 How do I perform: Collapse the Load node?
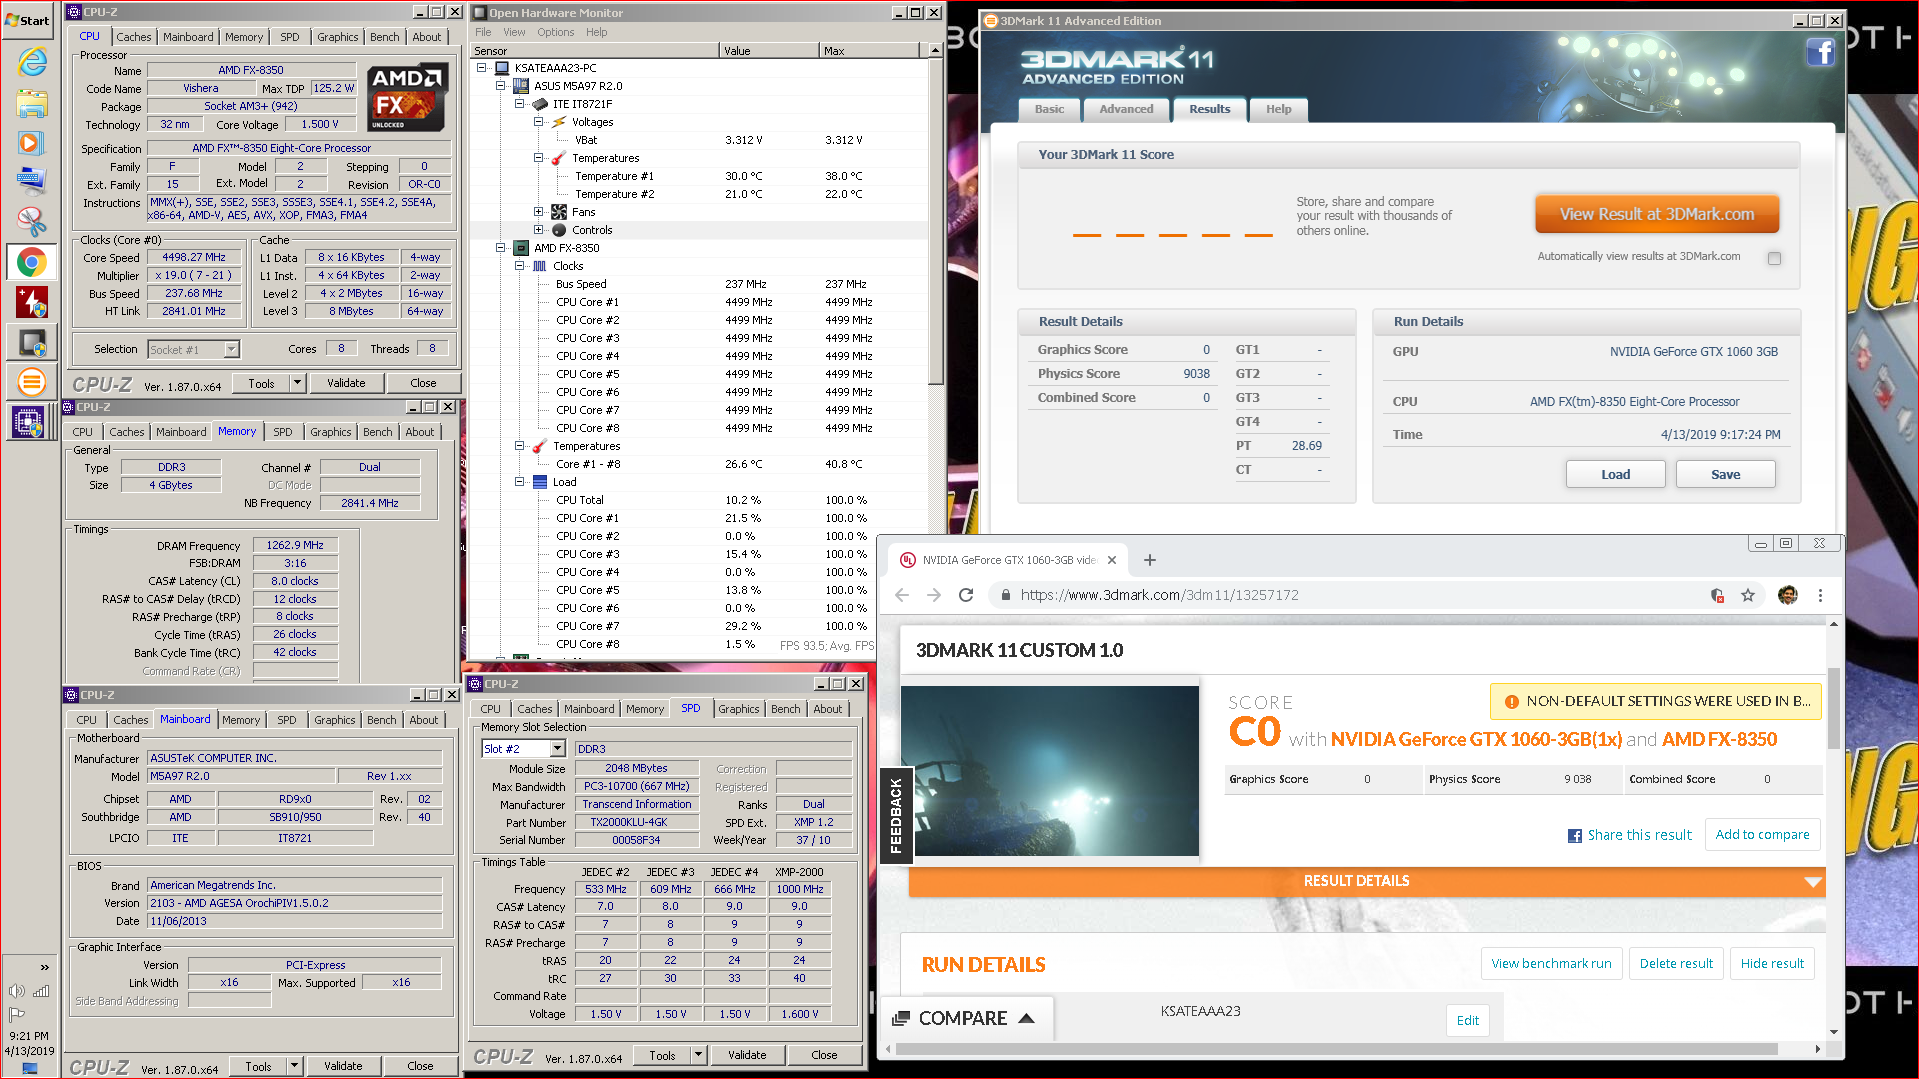click(519, 482)
